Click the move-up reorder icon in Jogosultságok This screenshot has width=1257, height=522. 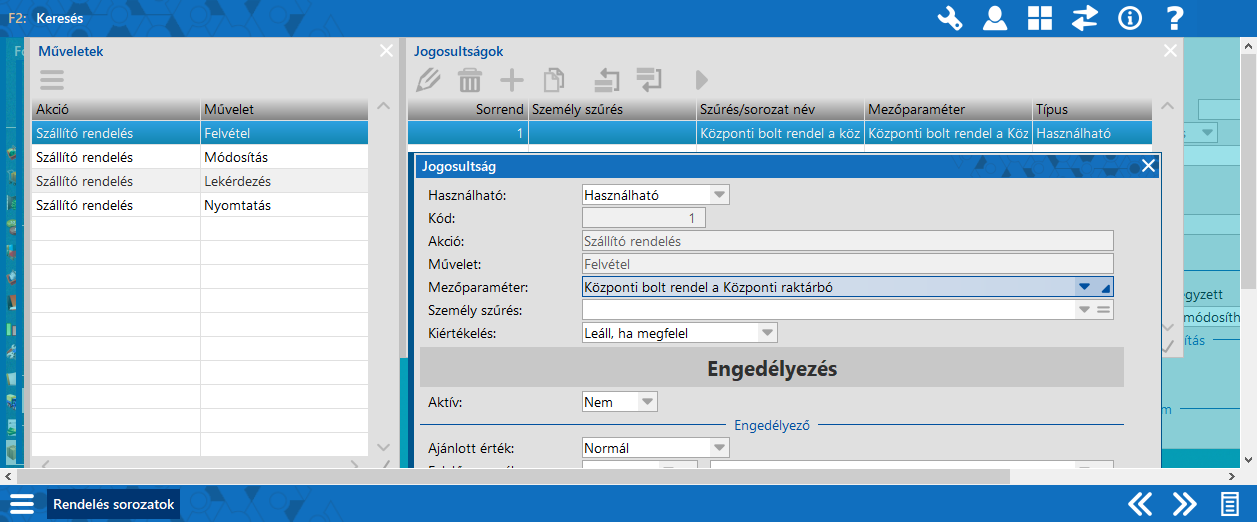pos(606,80)
